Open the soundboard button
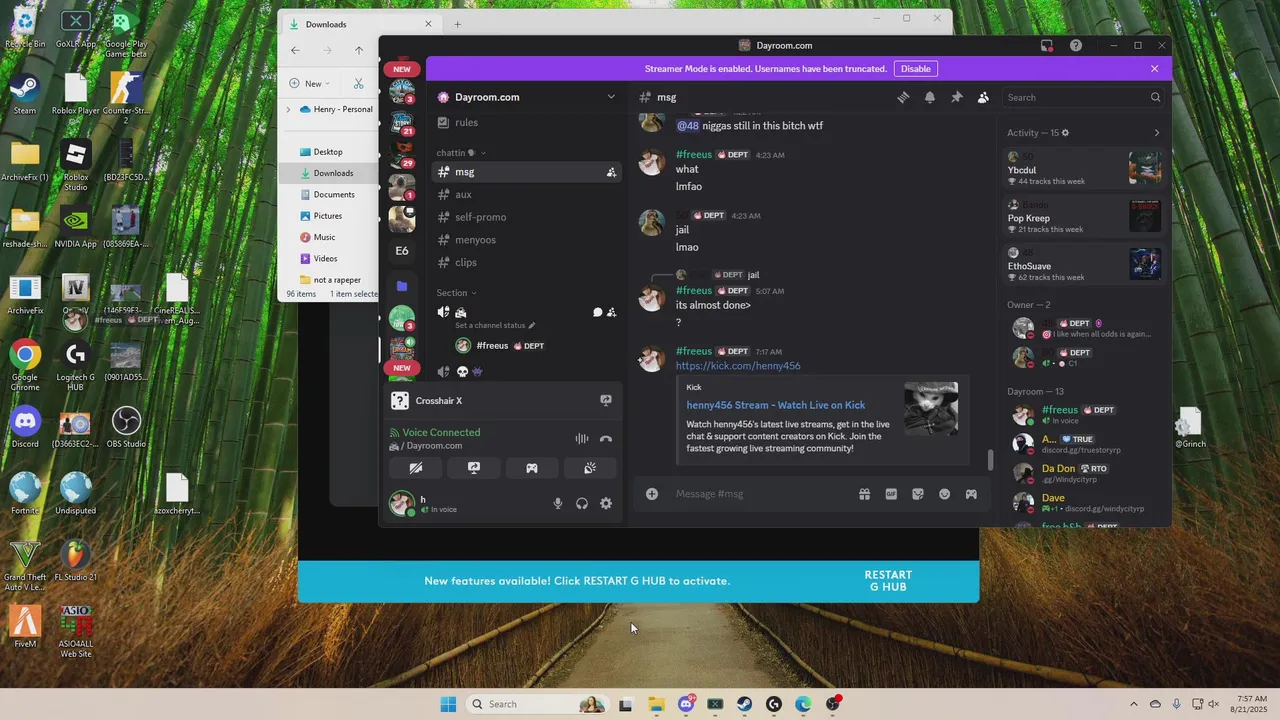Image resolution: width=1280 pixels, height=720 pixels. point(590,468)
